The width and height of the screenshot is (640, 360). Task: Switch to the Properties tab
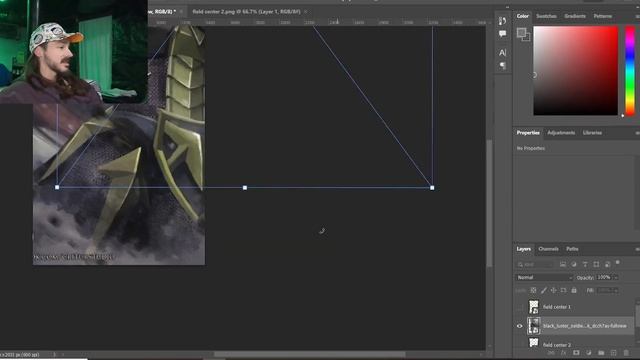tap(528, 133)
